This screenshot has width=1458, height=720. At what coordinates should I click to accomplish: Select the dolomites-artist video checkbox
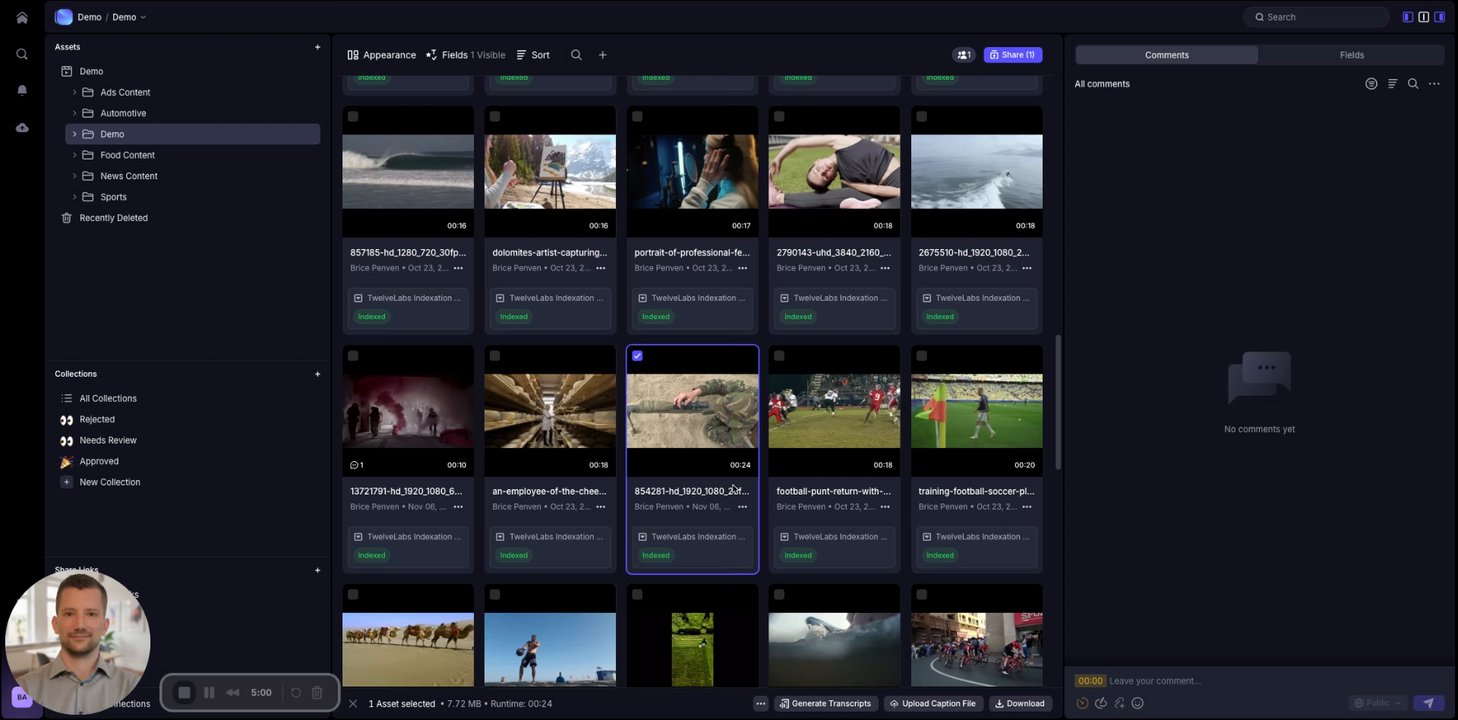[x=495, y=117]
